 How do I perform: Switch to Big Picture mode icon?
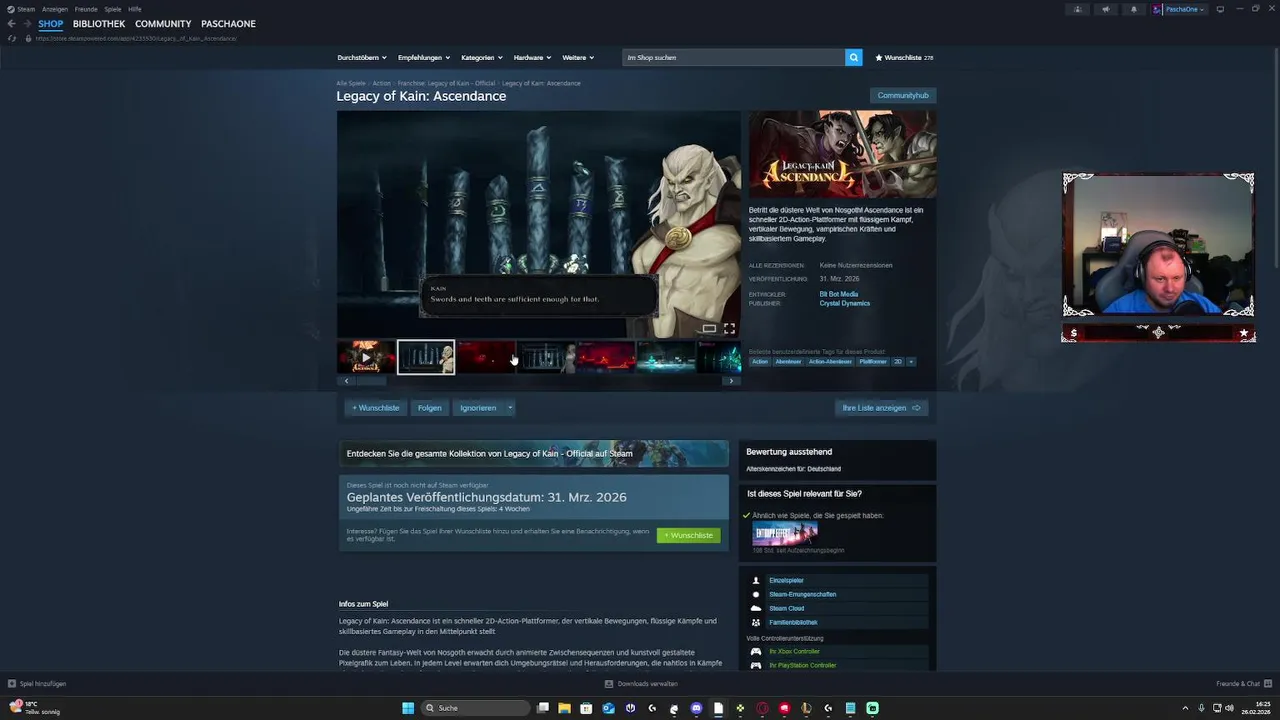pos(1220,9)
